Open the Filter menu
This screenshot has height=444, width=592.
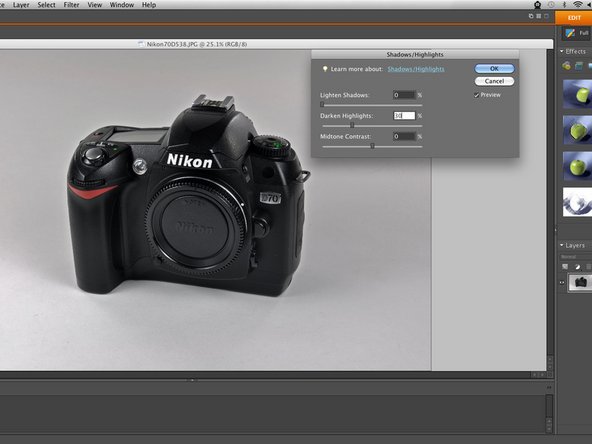[71, 5]
